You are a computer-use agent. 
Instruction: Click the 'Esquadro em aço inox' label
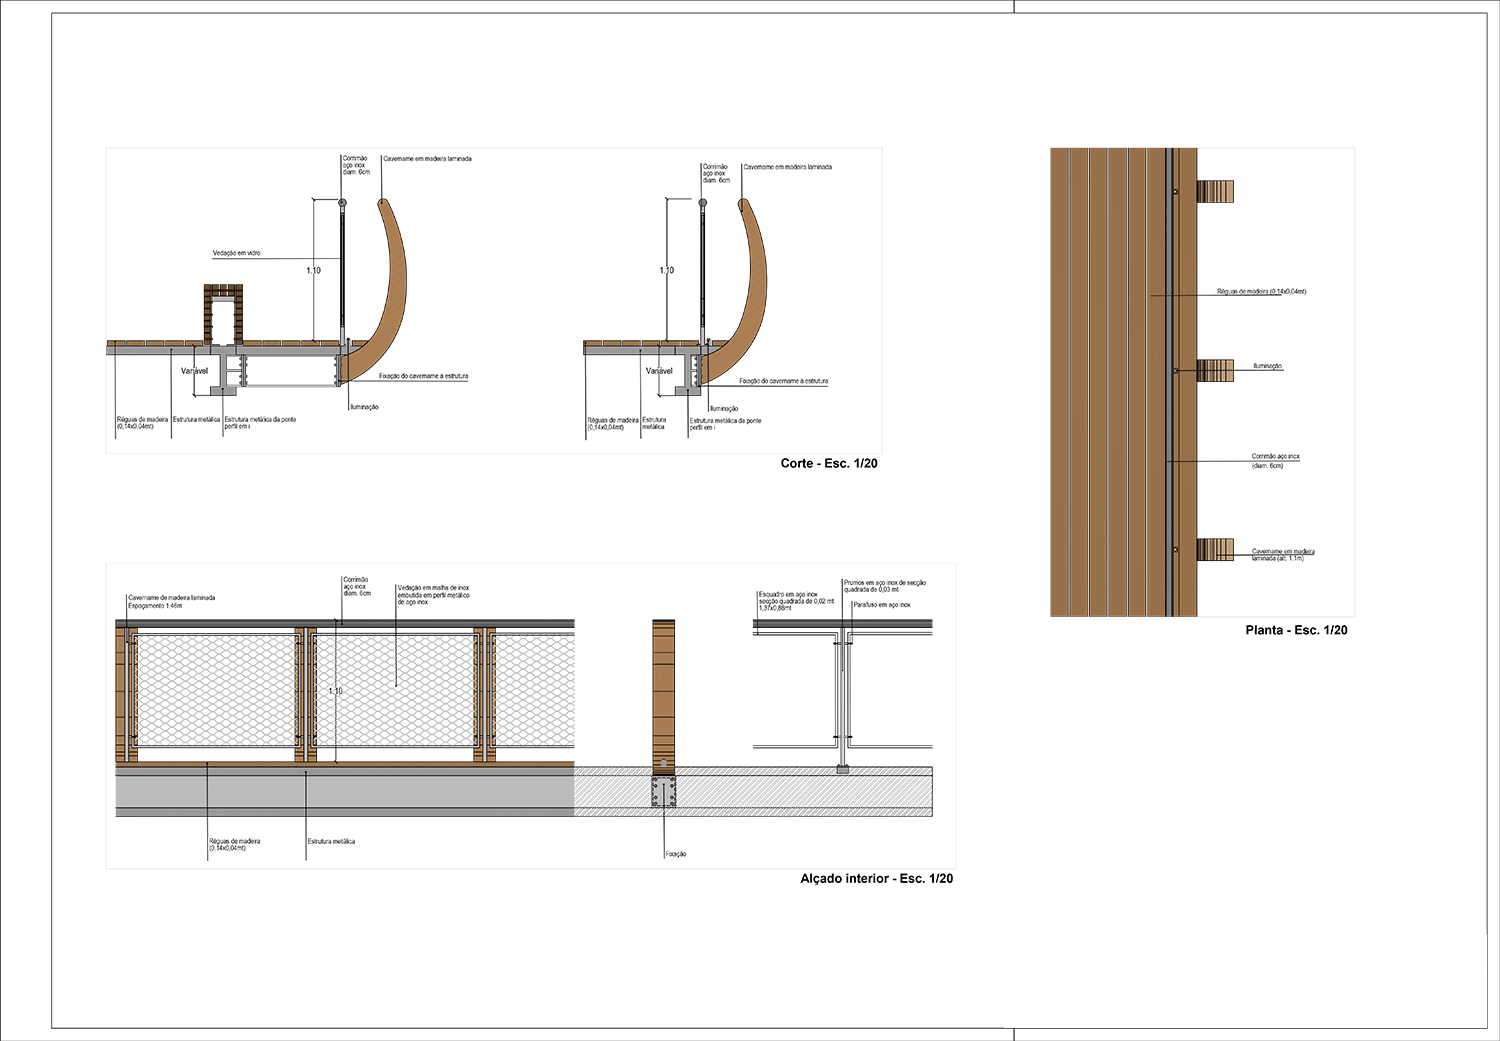click(x=788, y=594)
